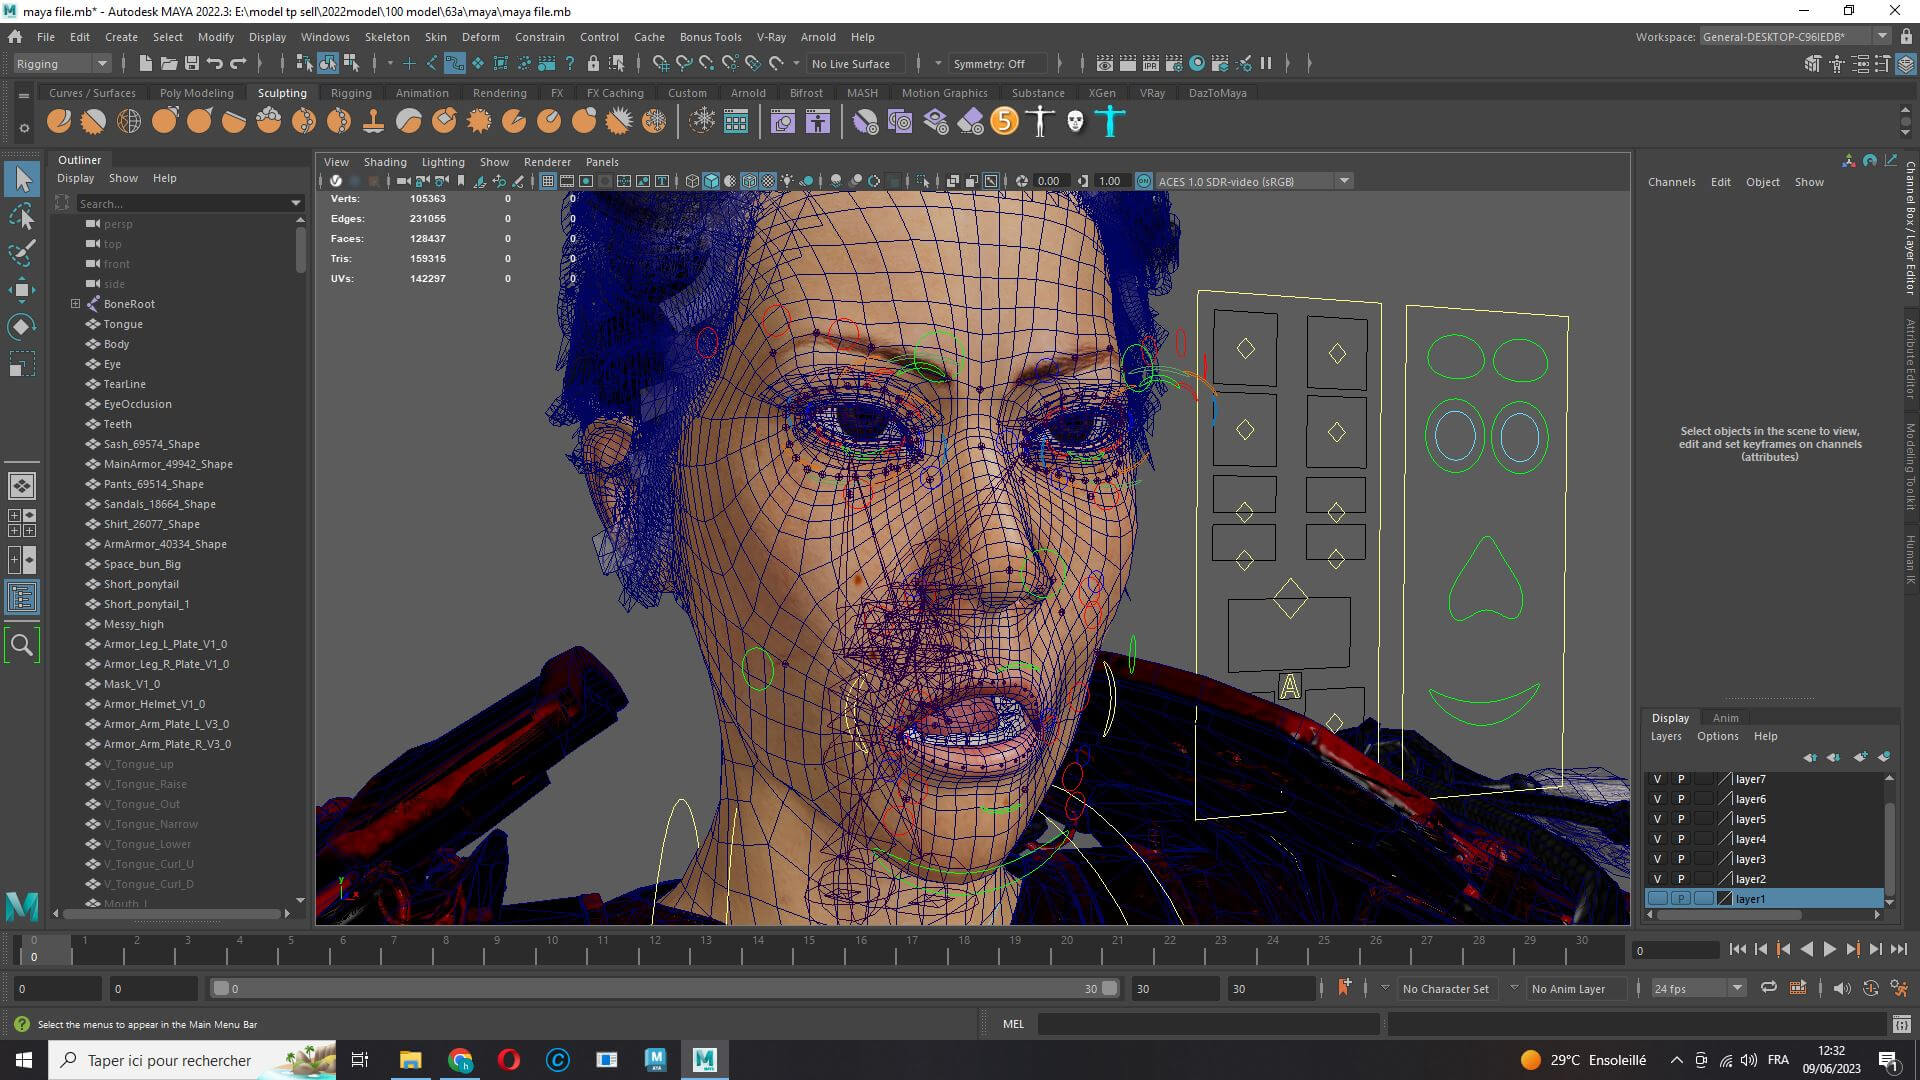Switch to the Anim layer tab
Viewport: 1920px width, 1080px height.
[1725, 718]
